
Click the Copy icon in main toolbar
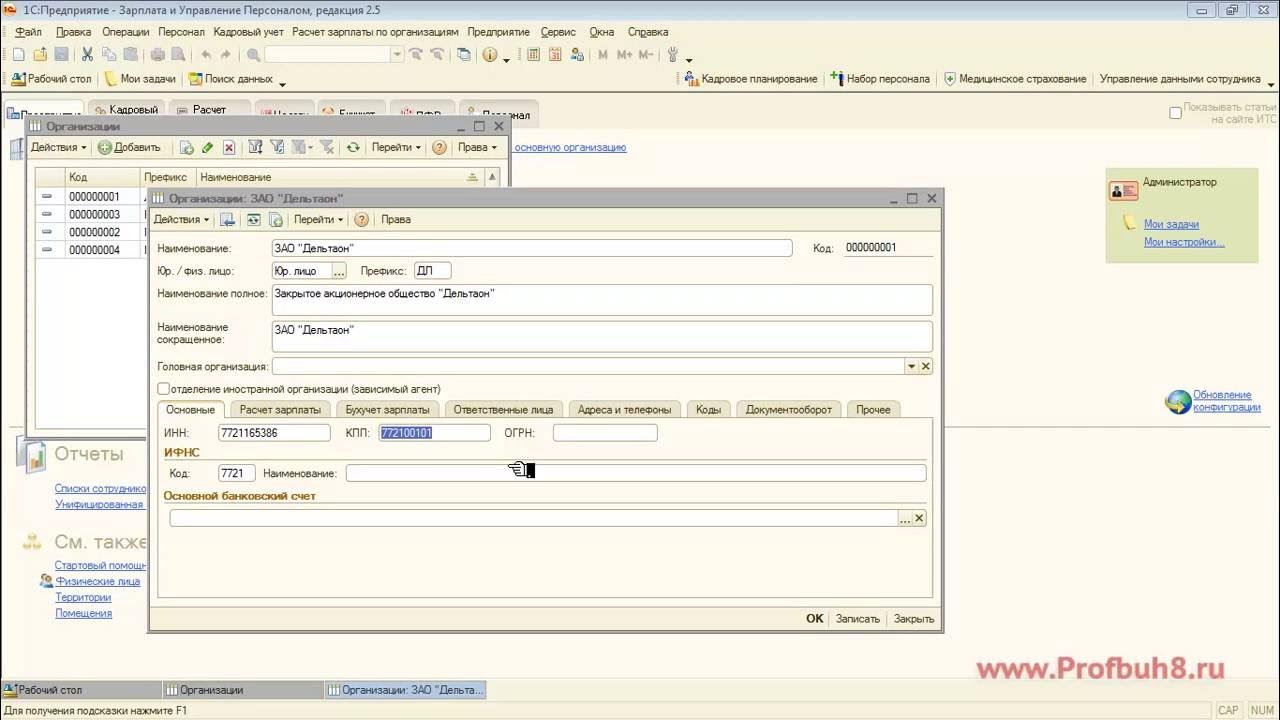(109, 55)
